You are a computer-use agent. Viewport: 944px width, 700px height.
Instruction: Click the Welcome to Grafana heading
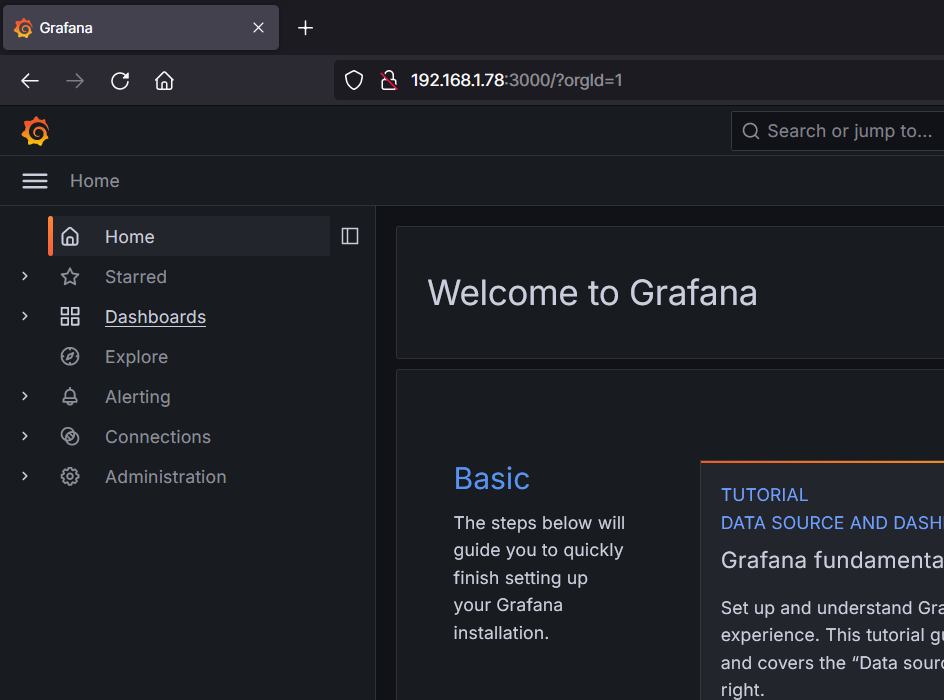click(x=592, y=293)
